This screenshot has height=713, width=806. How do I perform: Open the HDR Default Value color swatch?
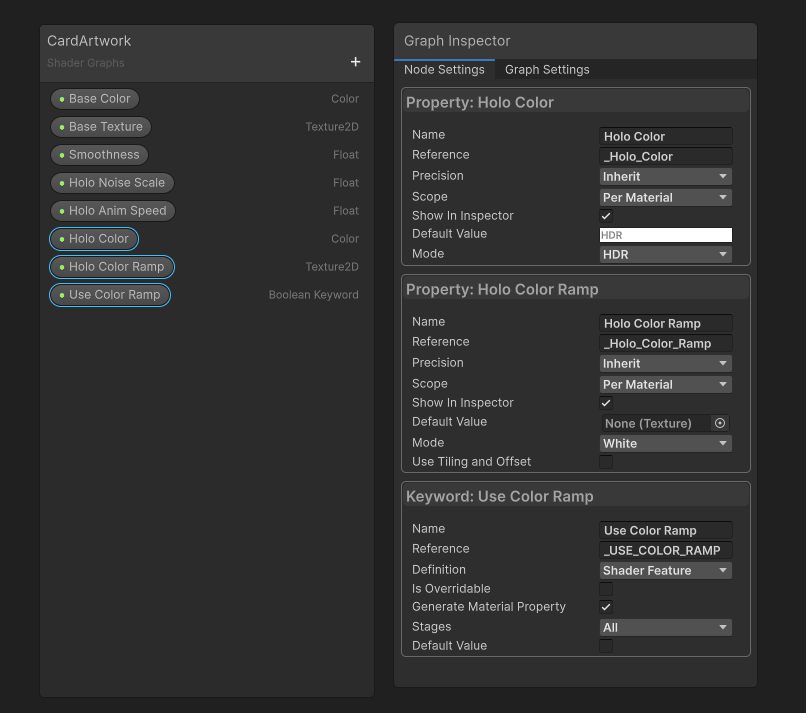click(665, 234)
